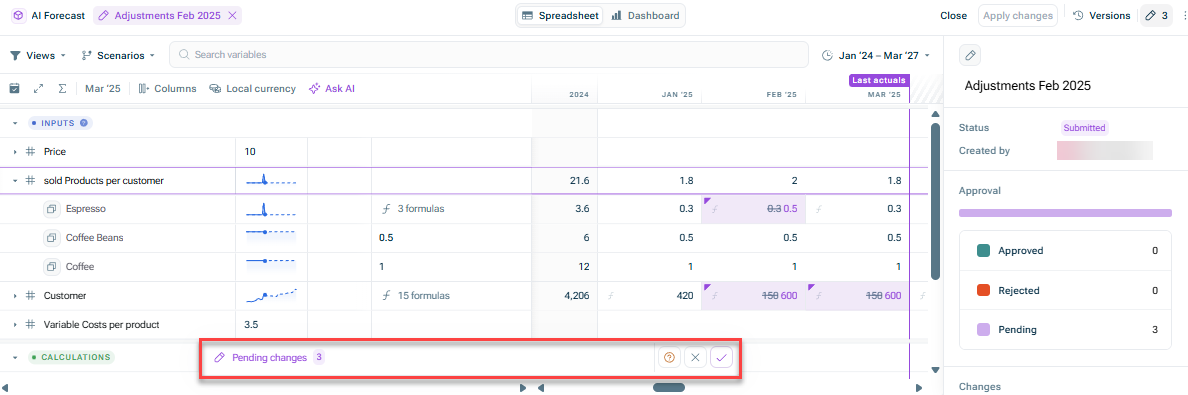The width and height of the screenshot is (1188, 395).
Task: Click the calendar check icon in toolbar
Action: coord(14,88)
